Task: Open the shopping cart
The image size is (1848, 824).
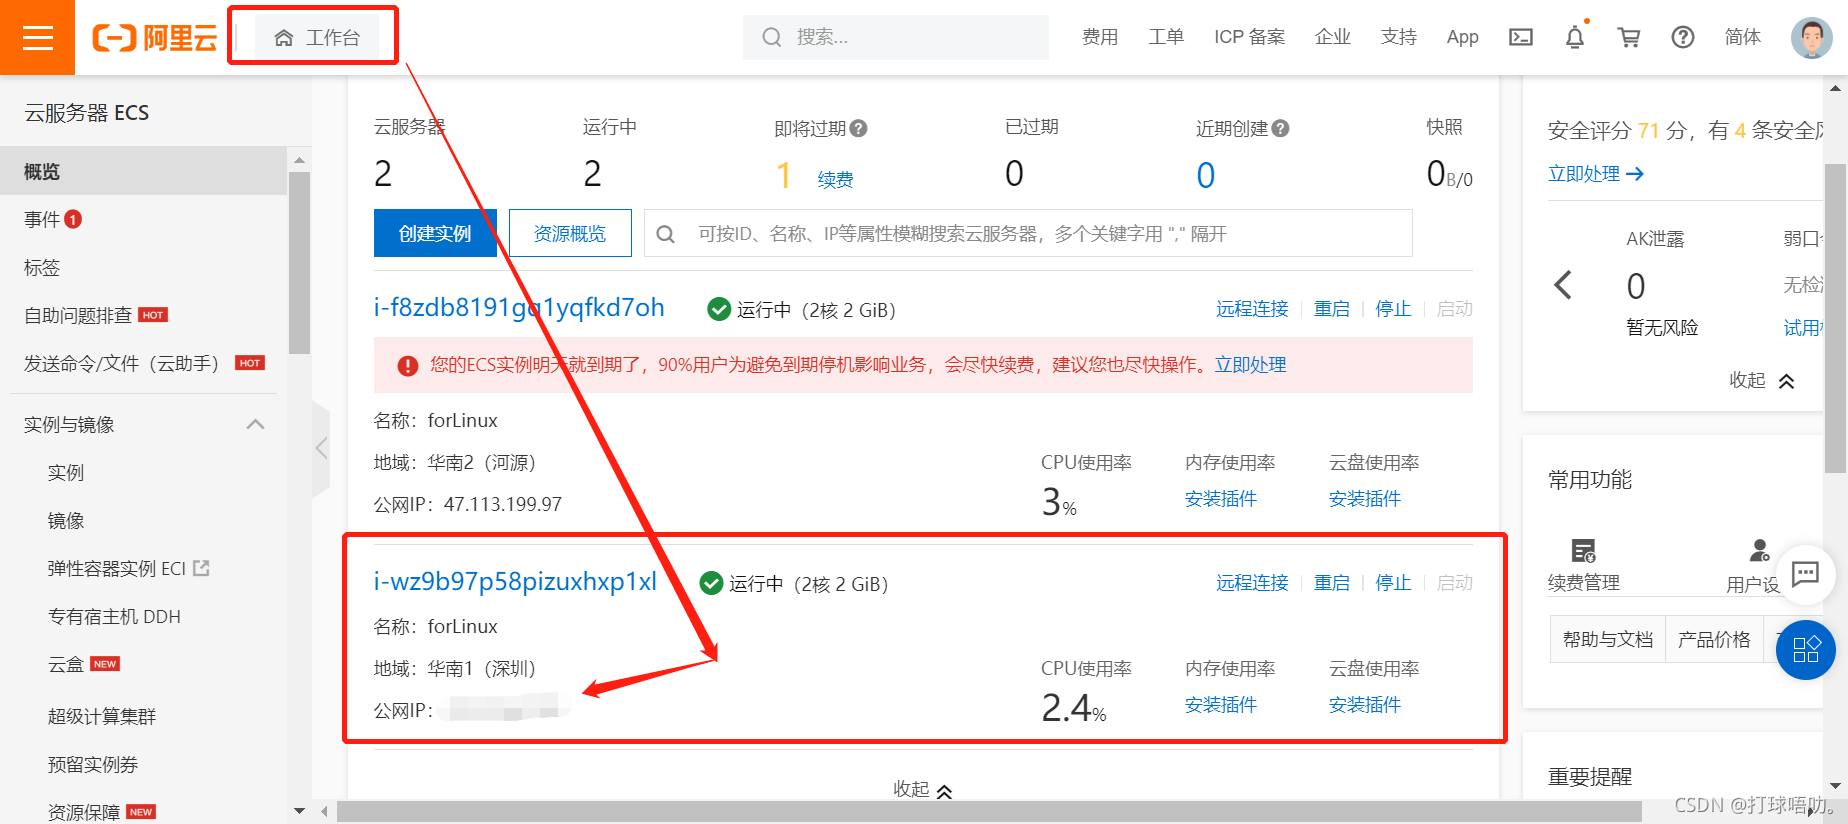Action: [x=1629, y=38]
